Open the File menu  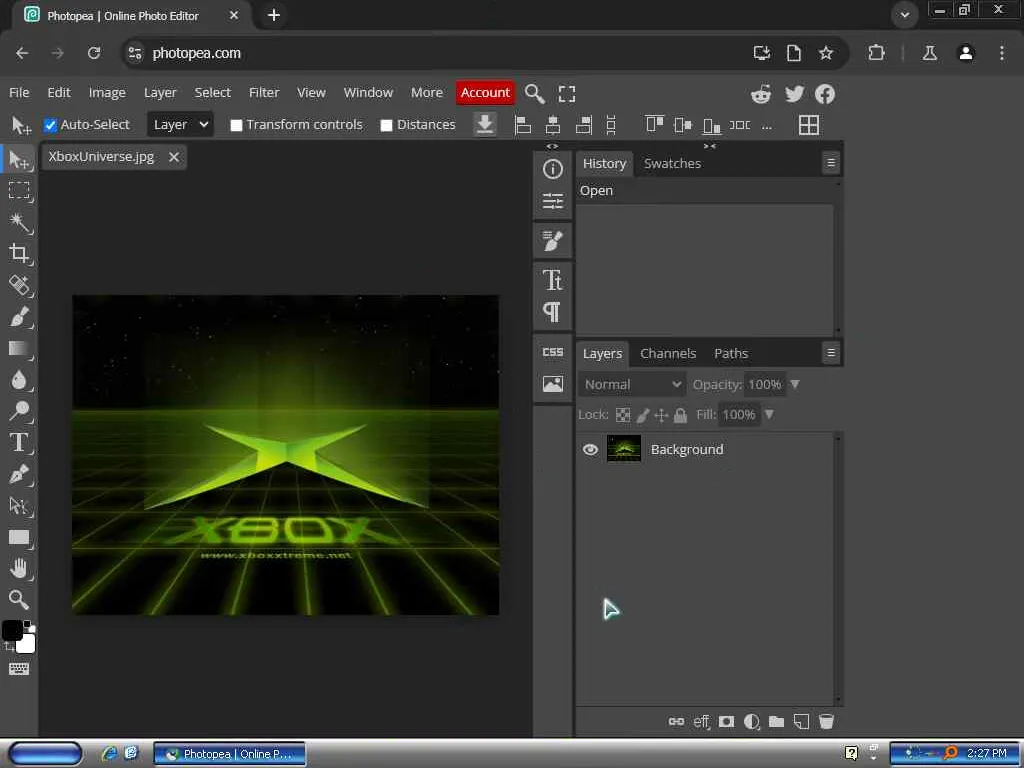tap(19, 93)
